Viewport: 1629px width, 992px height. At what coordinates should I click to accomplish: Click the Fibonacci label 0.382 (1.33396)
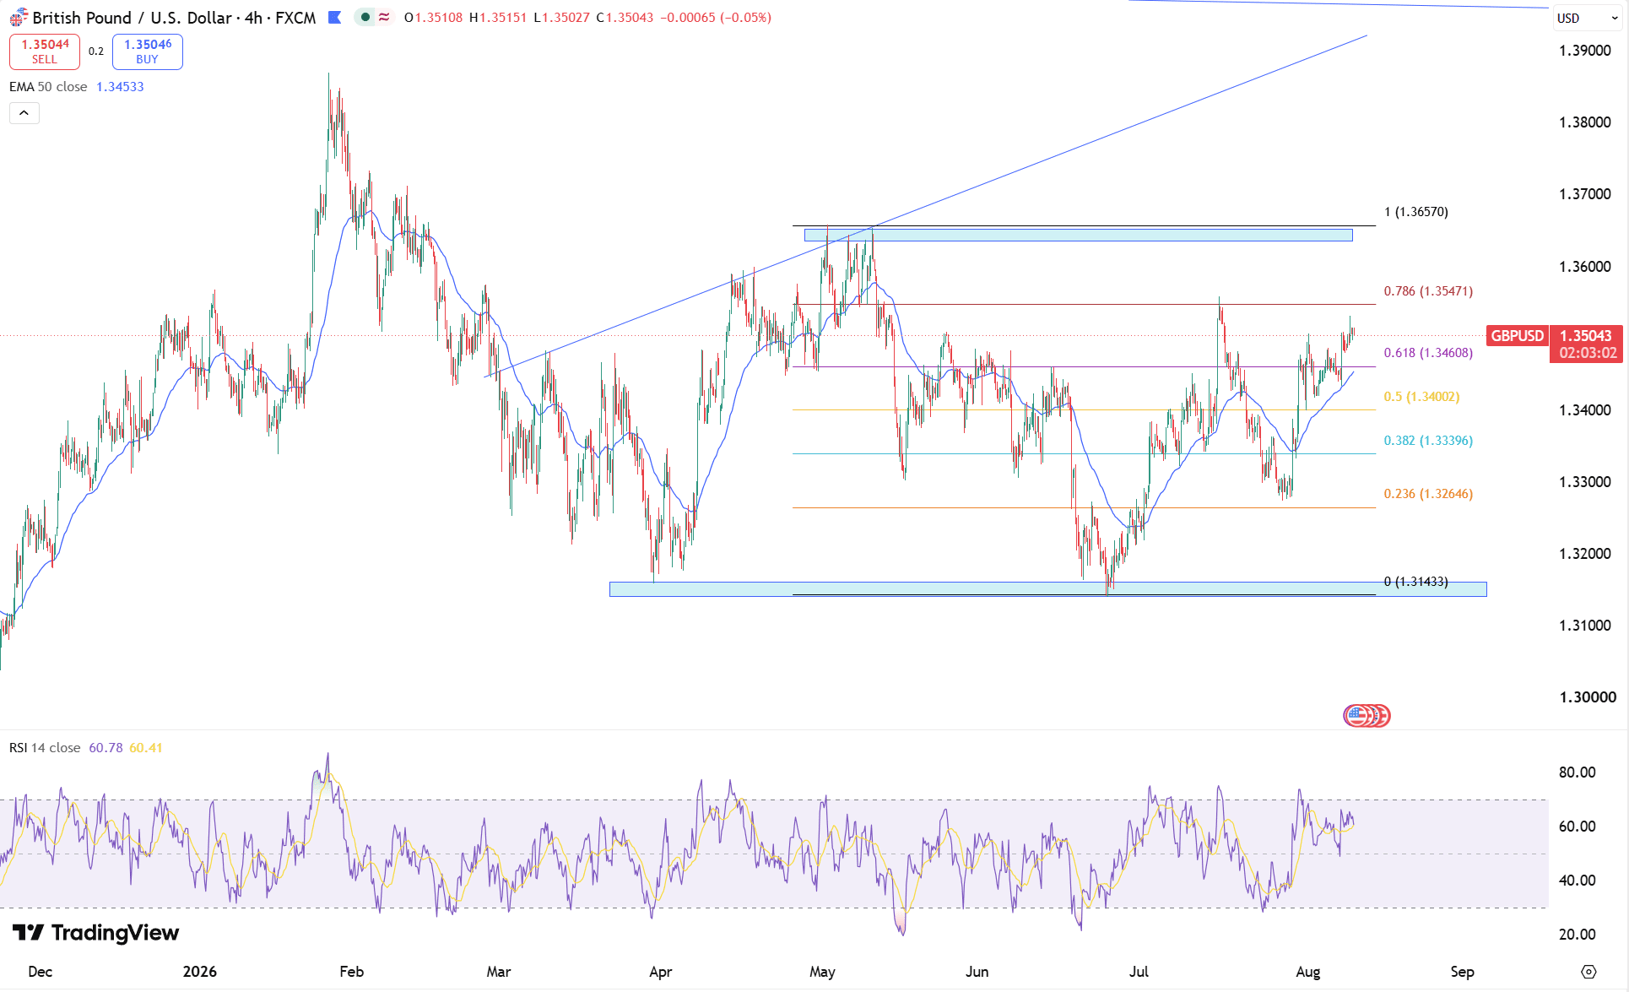(x=1428, y=441)
